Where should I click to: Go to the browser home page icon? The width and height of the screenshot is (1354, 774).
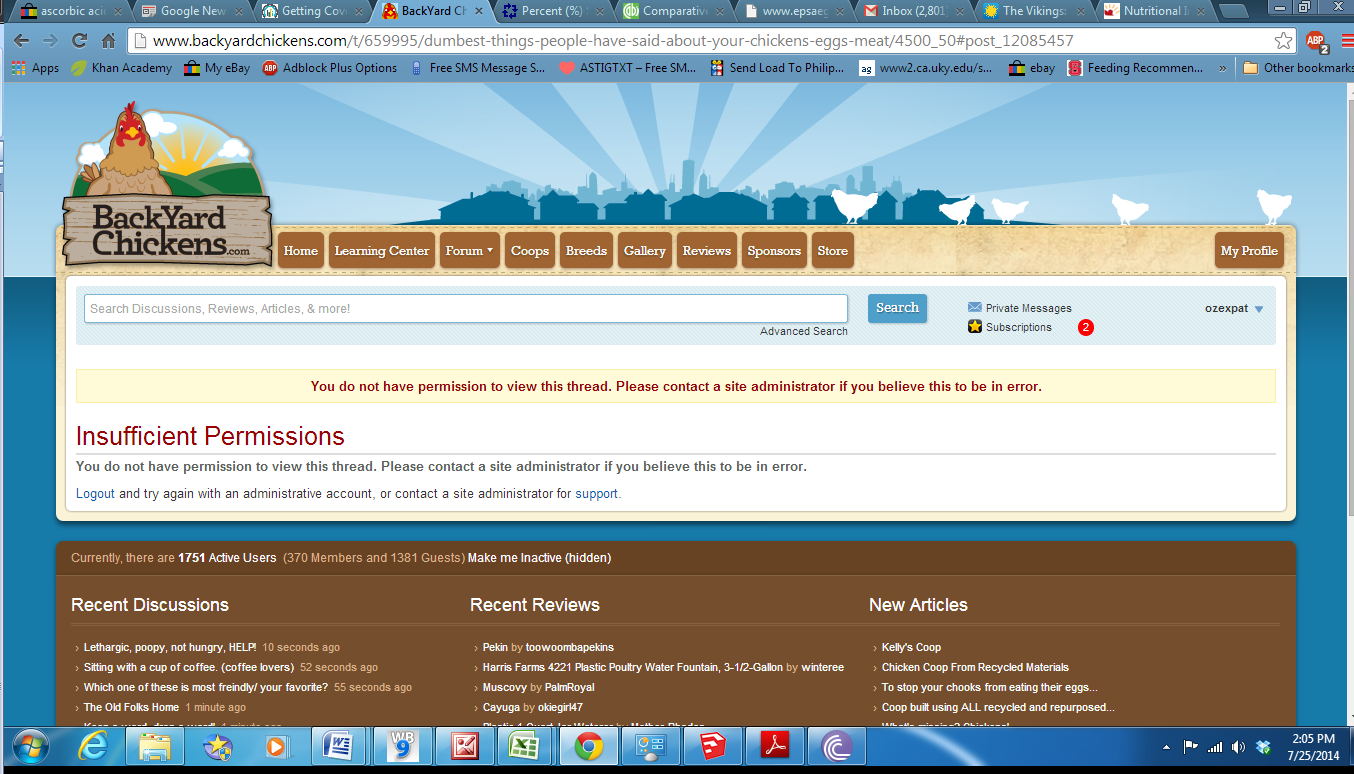click(109, 41)
